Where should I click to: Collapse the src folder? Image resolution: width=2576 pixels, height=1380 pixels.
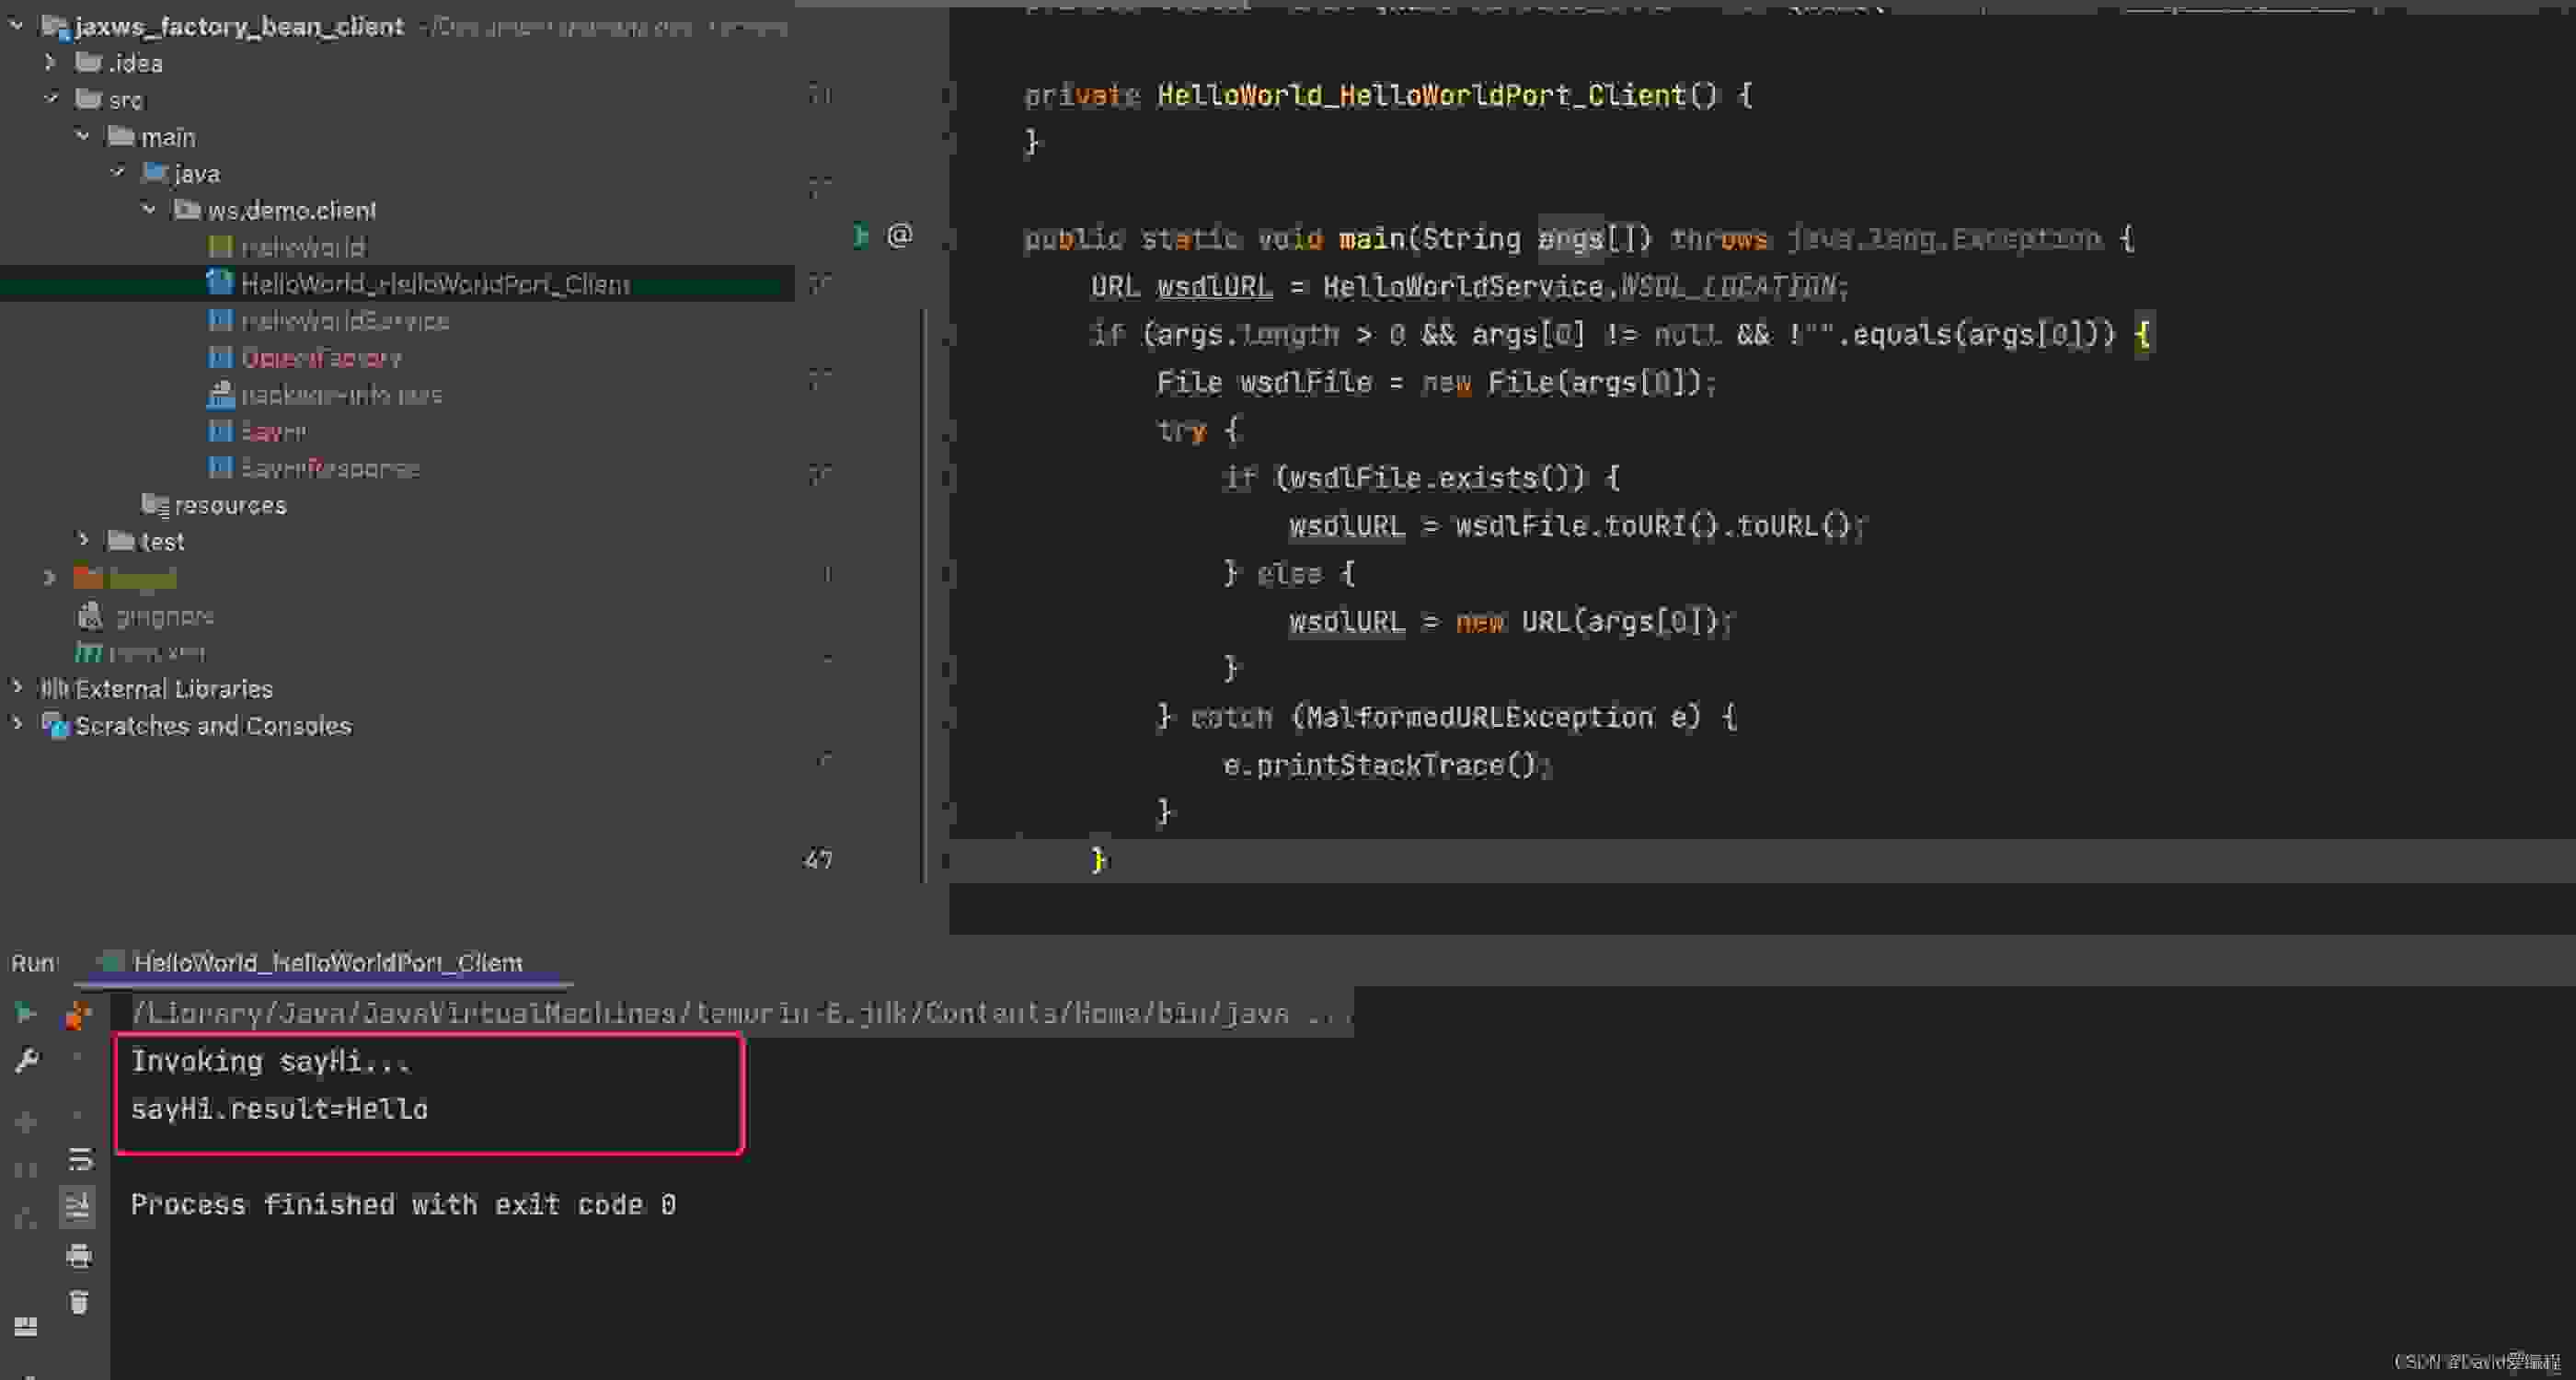52,98
